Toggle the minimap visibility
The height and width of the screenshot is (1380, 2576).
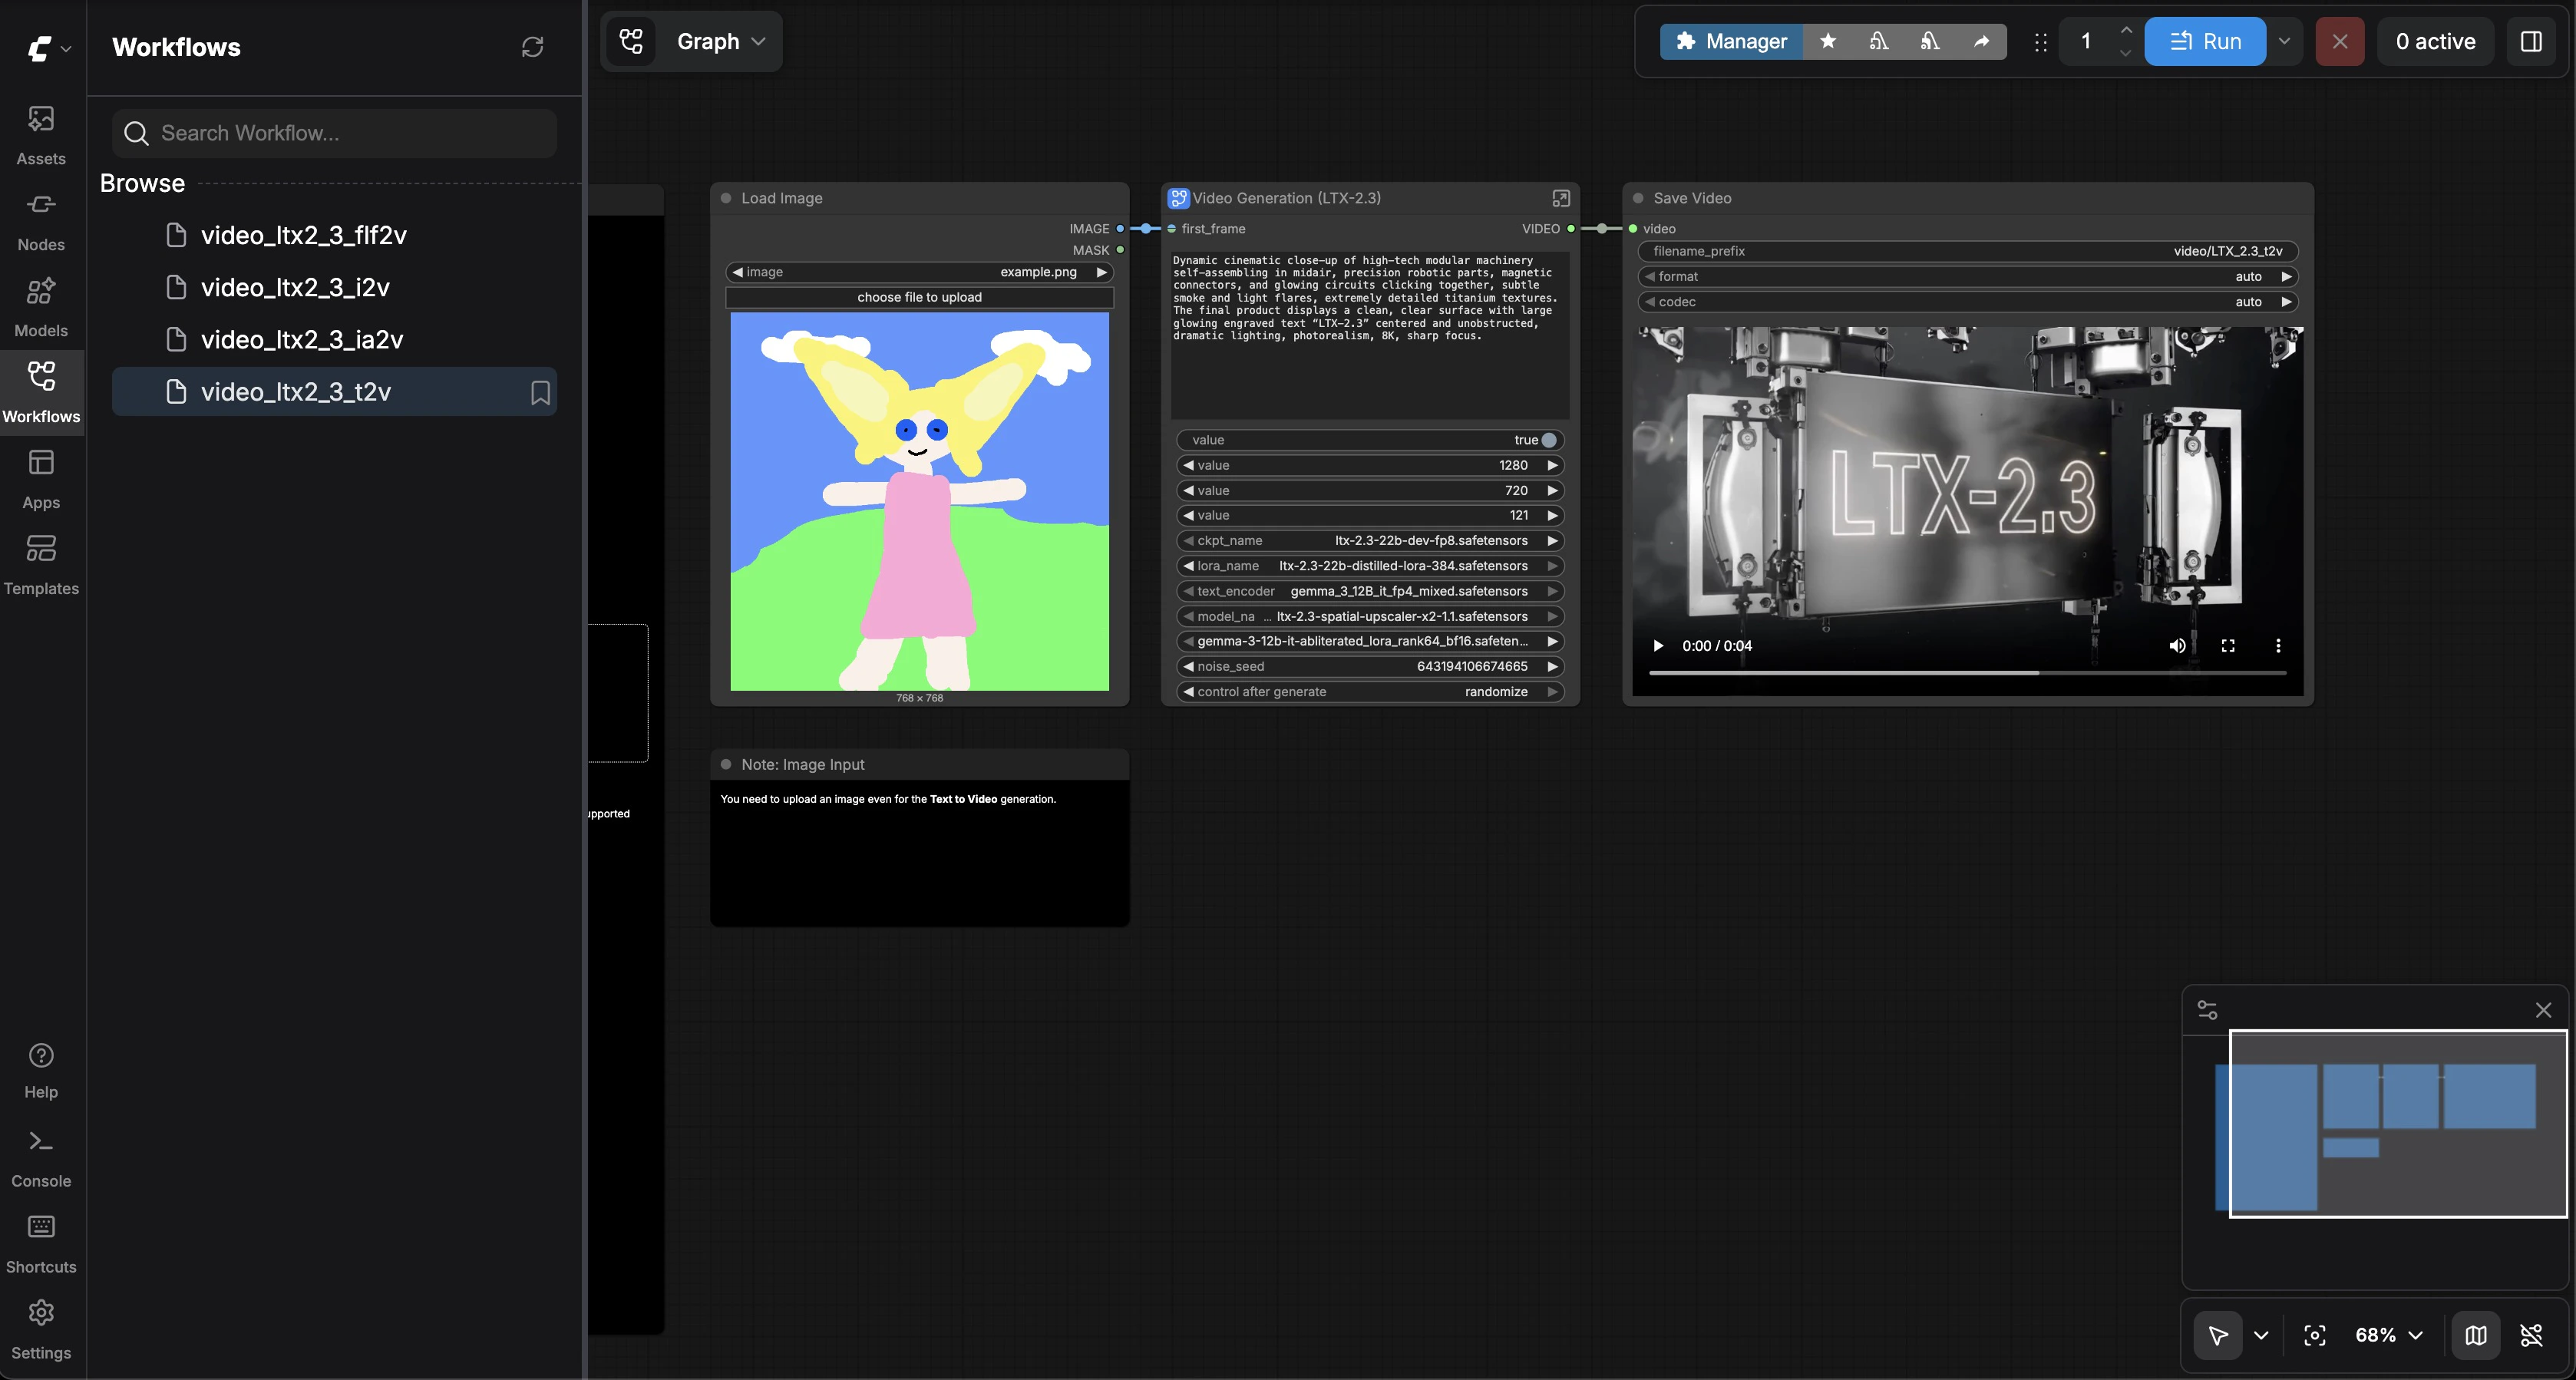(x=2476, y=1335)
